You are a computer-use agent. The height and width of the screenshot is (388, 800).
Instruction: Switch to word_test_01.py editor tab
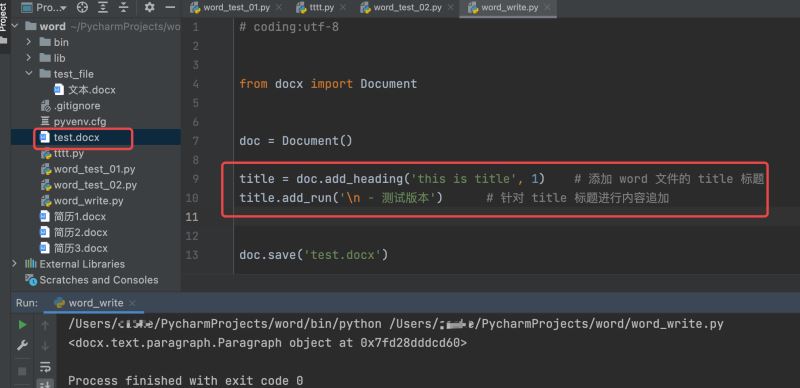tap(236, 8)
